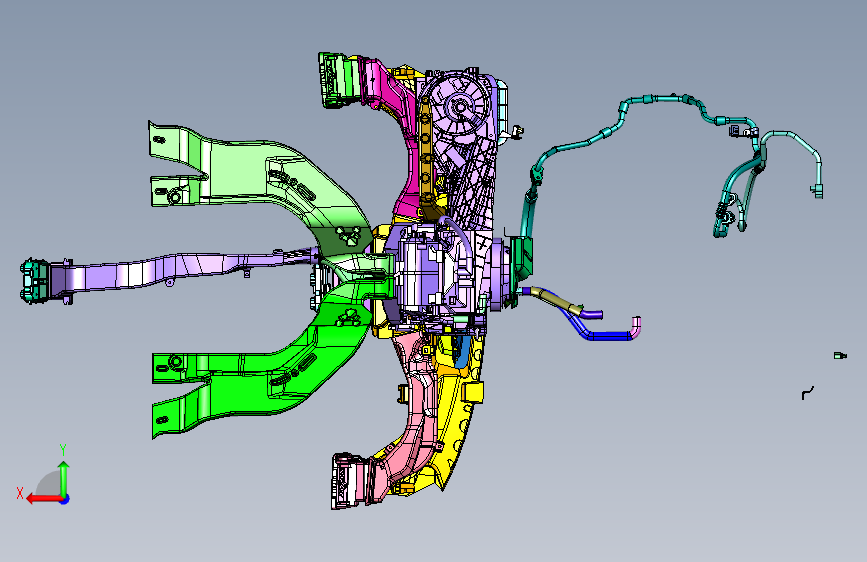Select the teal vent at lavender duct end
867x562 pixels.
coord(35,280)
